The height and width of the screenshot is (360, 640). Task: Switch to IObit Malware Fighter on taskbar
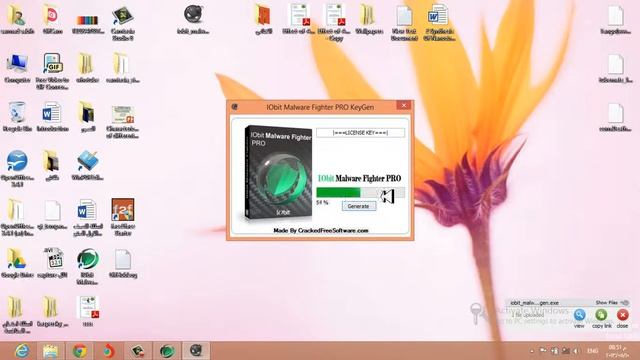[x=167, y=351]
